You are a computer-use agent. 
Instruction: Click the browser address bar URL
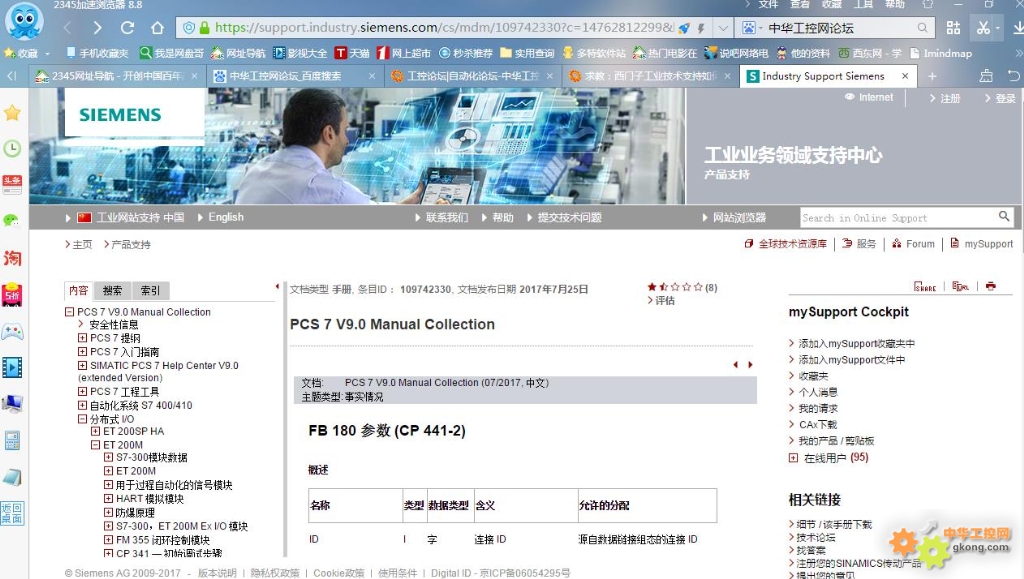(x=444, y=27)
